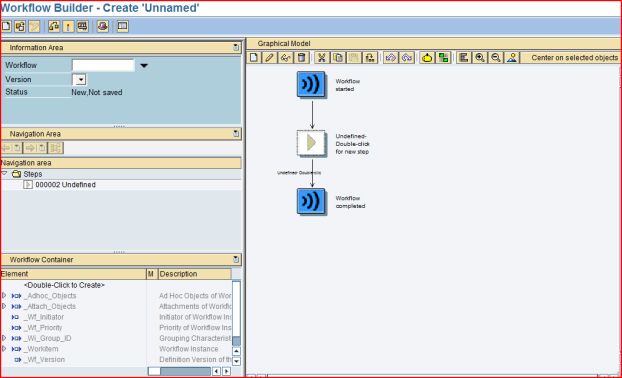Click the red hat basic data icon
The image size is (622, 378).
point(103,27)
